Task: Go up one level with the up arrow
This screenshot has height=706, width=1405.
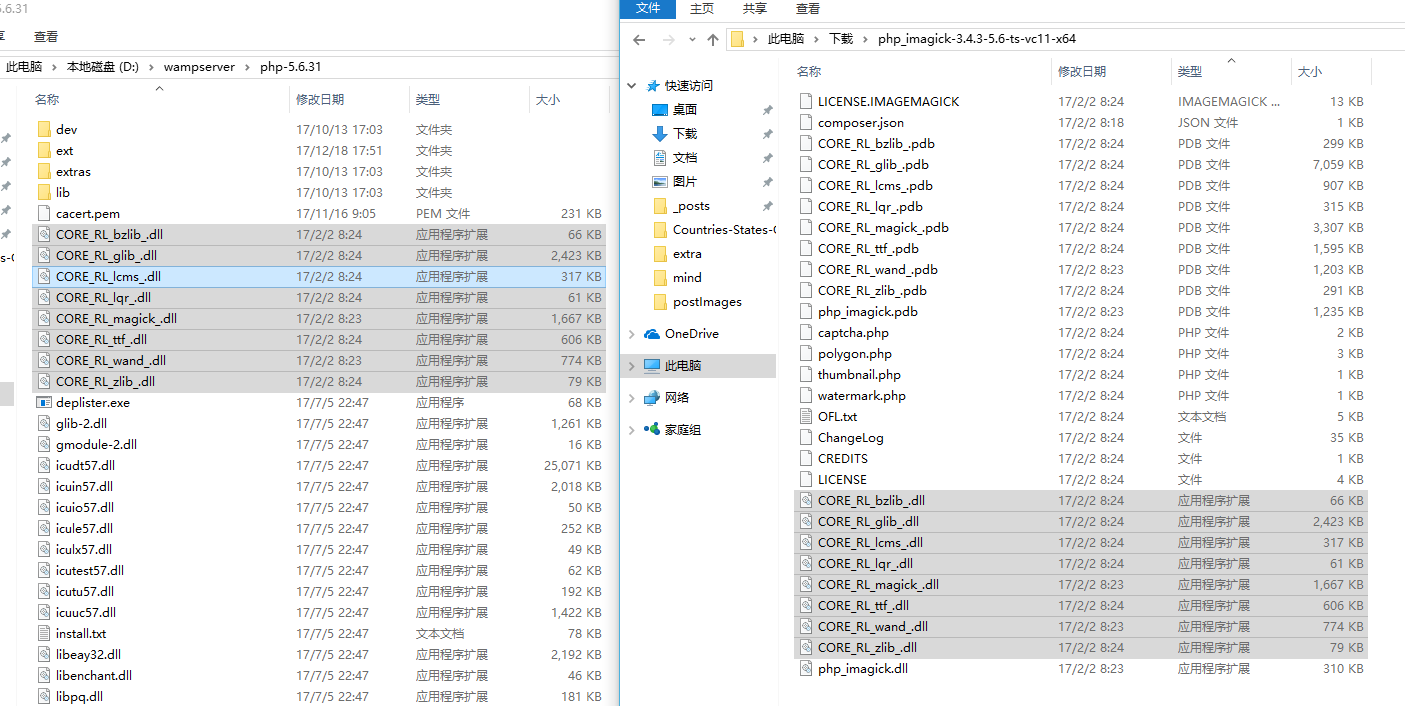Action: pos(712,39)
